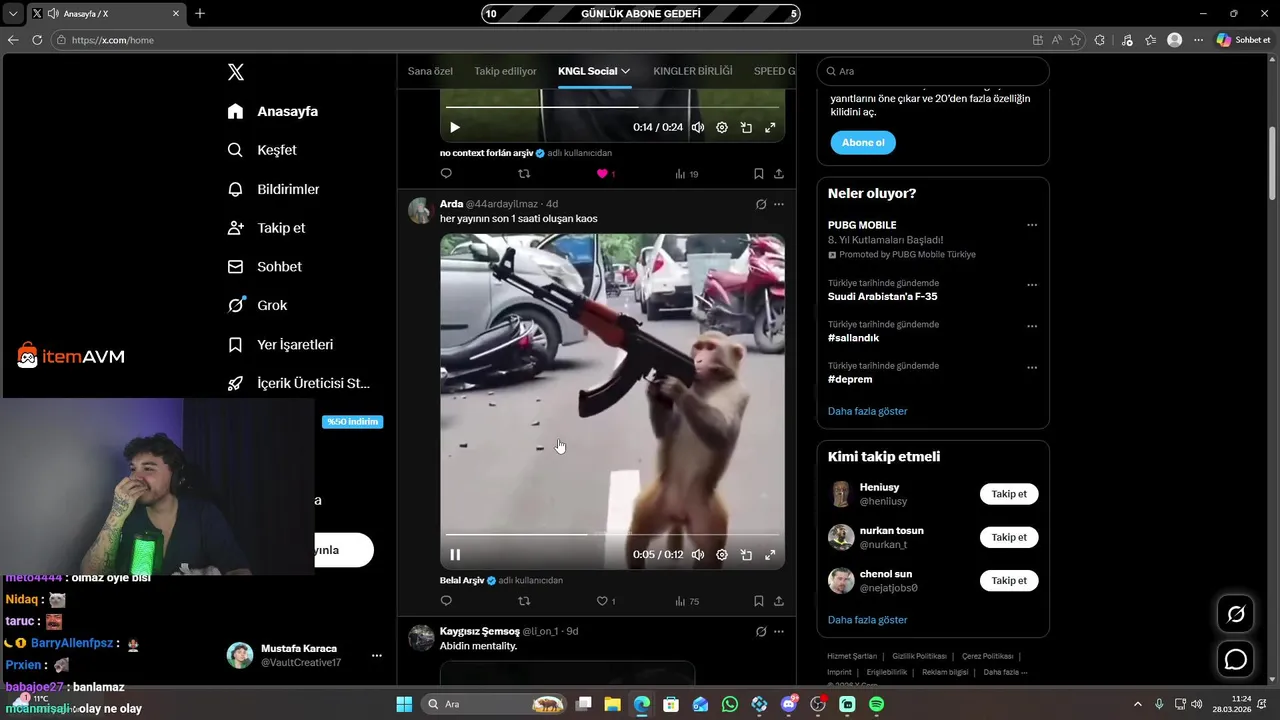1280x720 pixels.
Task: Open Sohbet et Copilot button
Action: coord(1243,40)
